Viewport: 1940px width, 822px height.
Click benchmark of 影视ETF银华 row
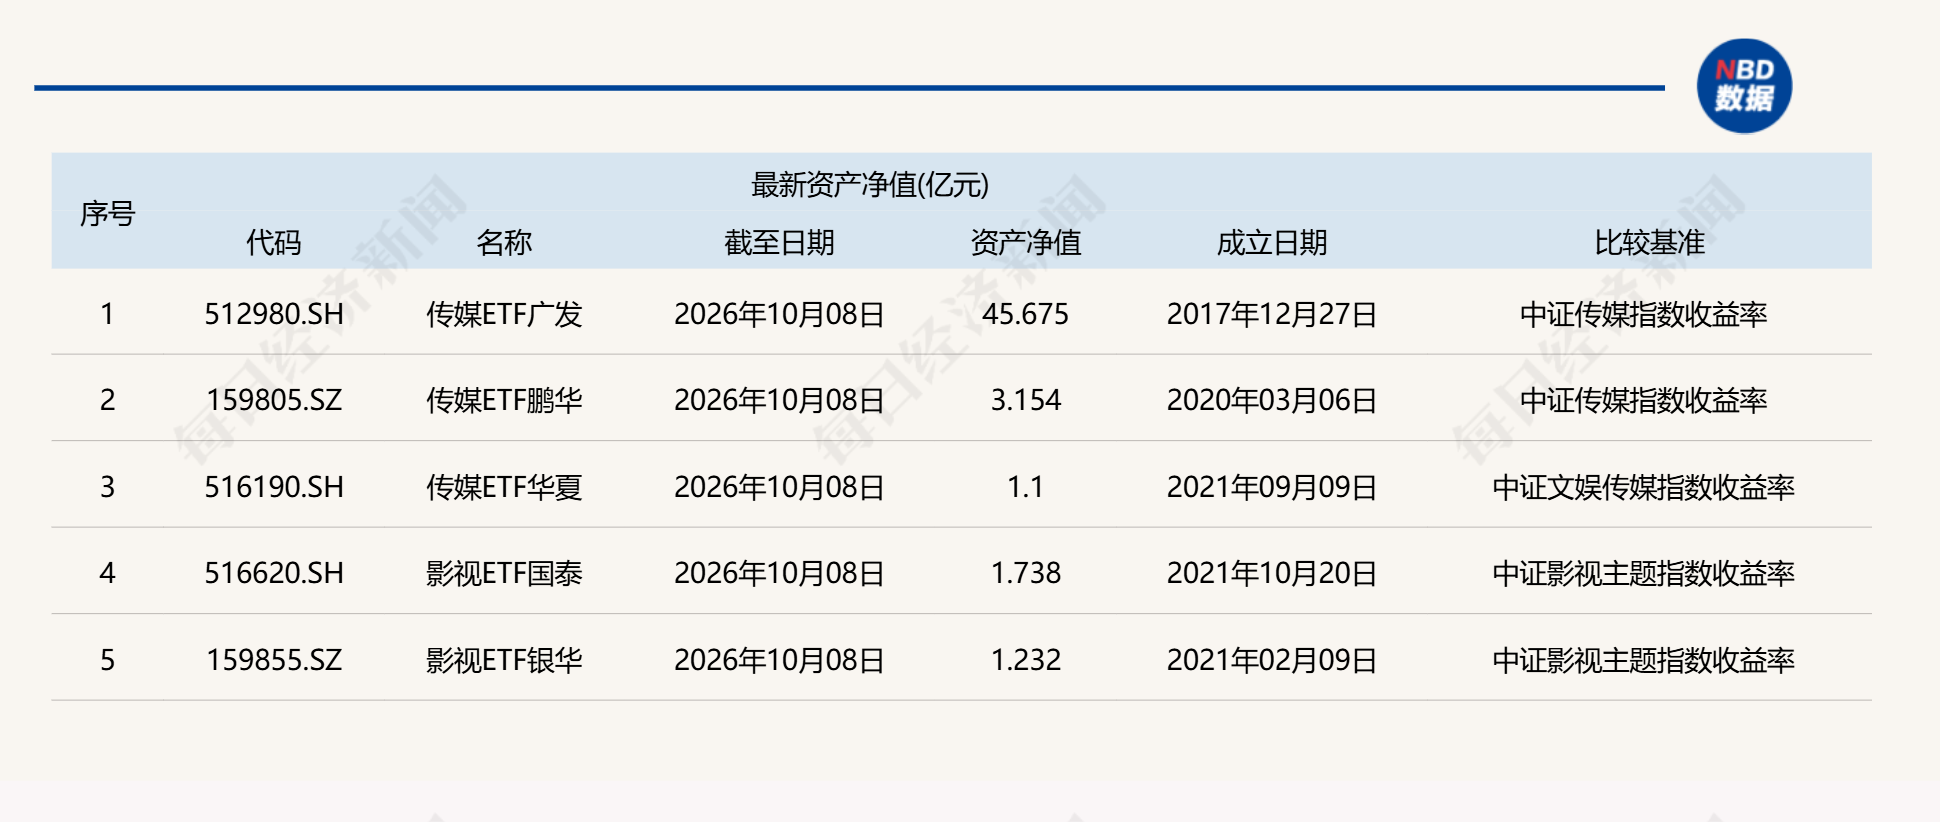click(x=1644, y=660)
